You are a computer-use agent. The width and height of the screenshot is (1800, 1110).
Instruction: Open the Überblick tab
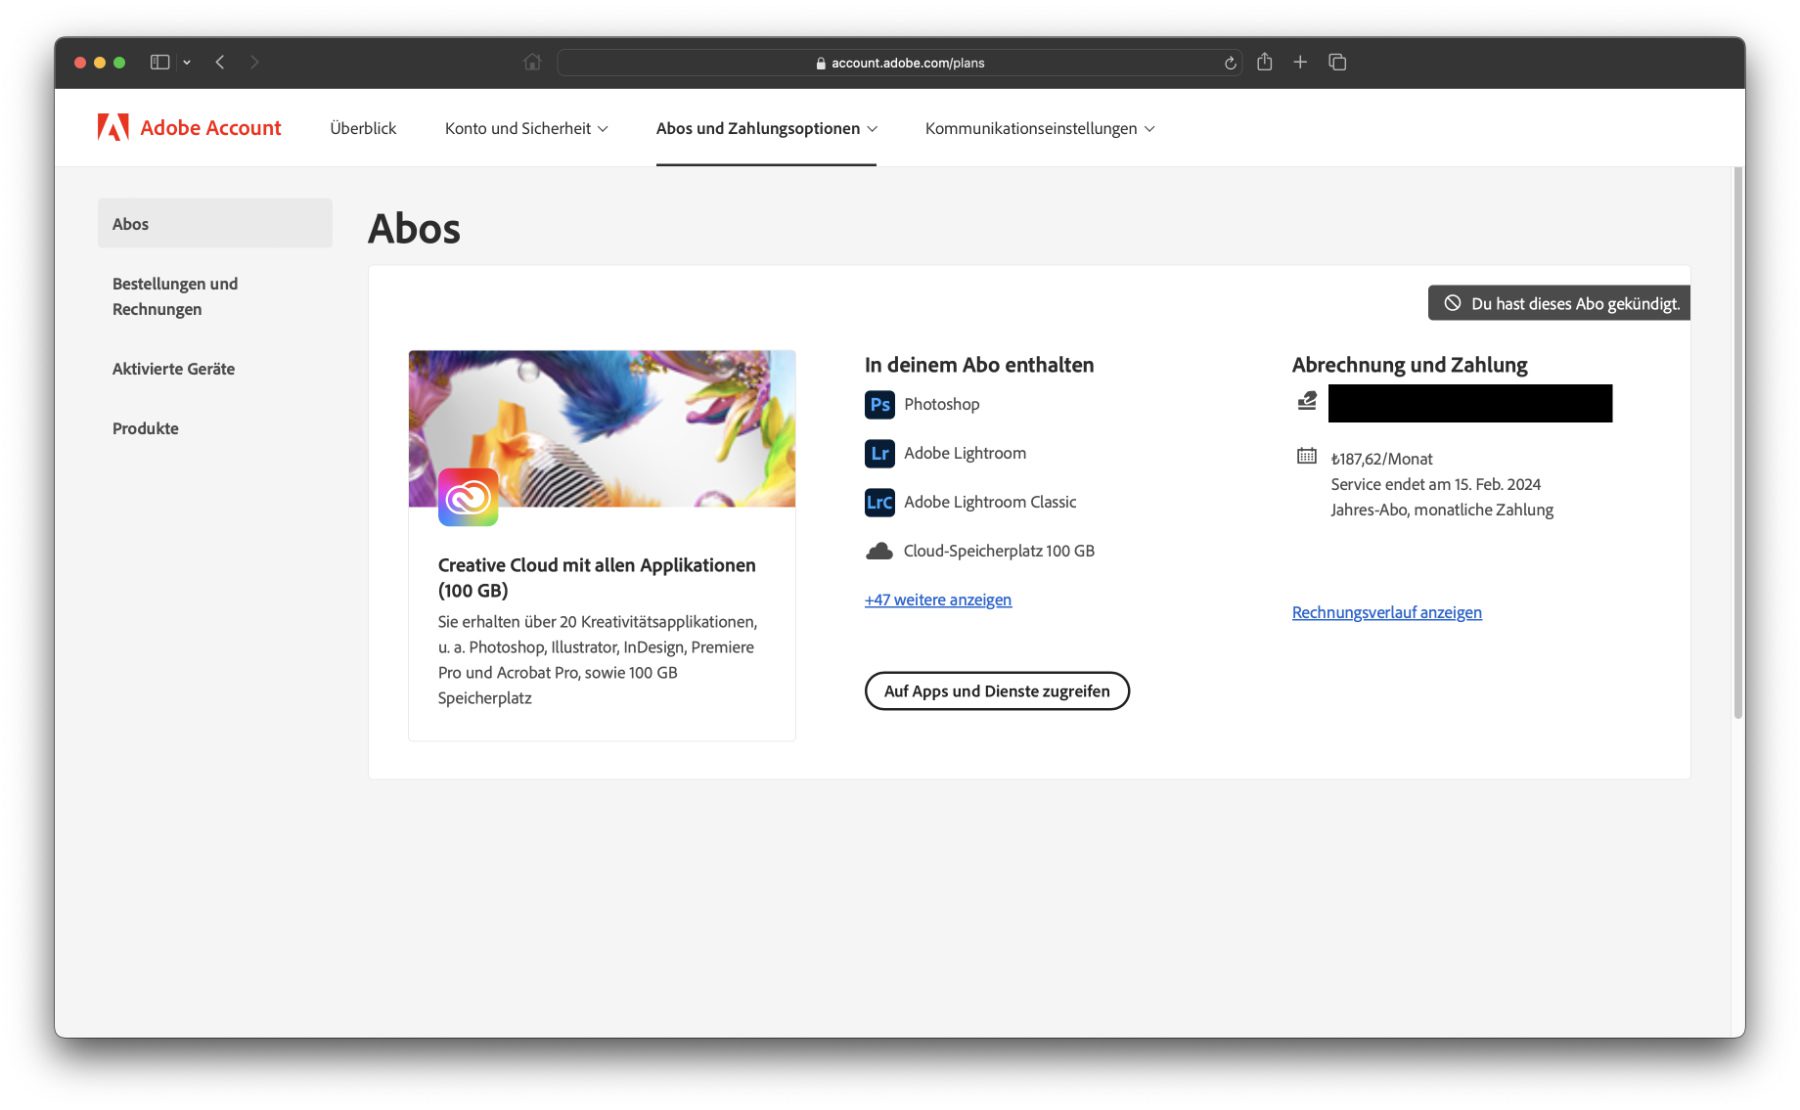pos(363,129)
